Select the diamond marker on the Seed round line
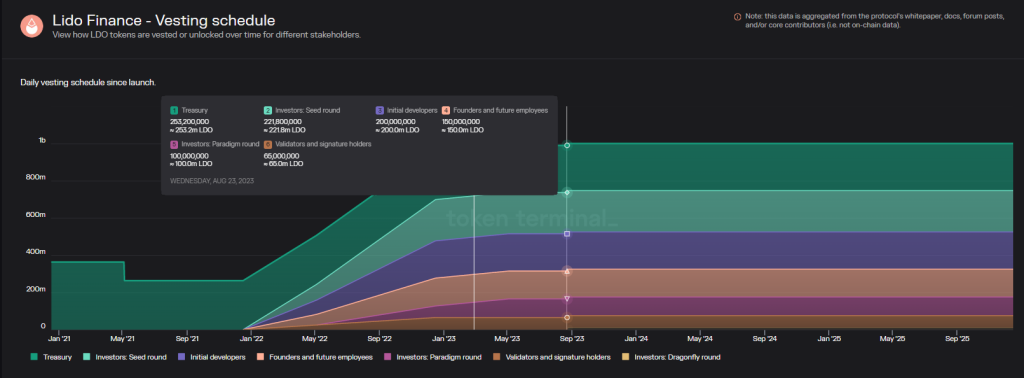This screenshot has width=1024, height=378. coord(567,193)
